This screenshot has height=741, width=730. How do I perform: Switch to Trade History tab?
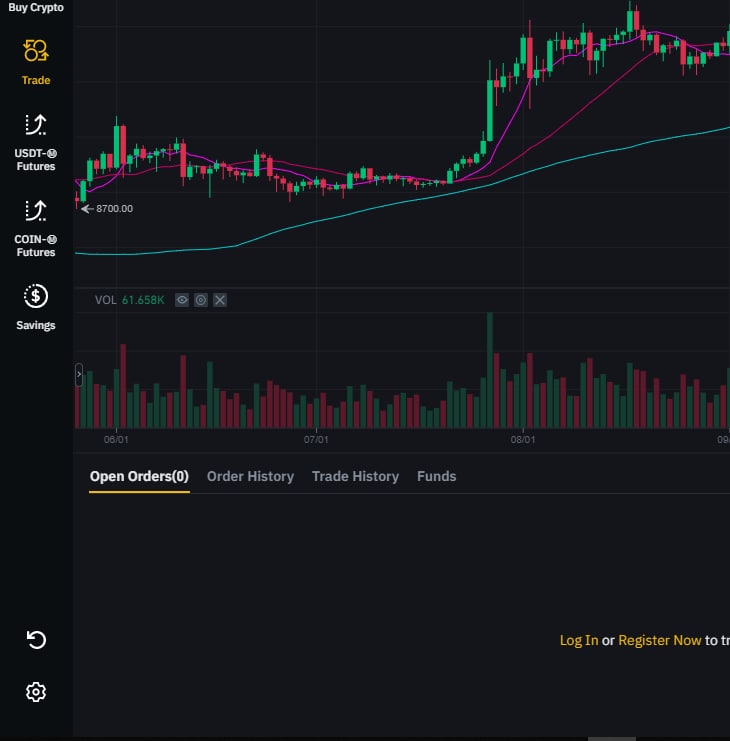[355, 476]
